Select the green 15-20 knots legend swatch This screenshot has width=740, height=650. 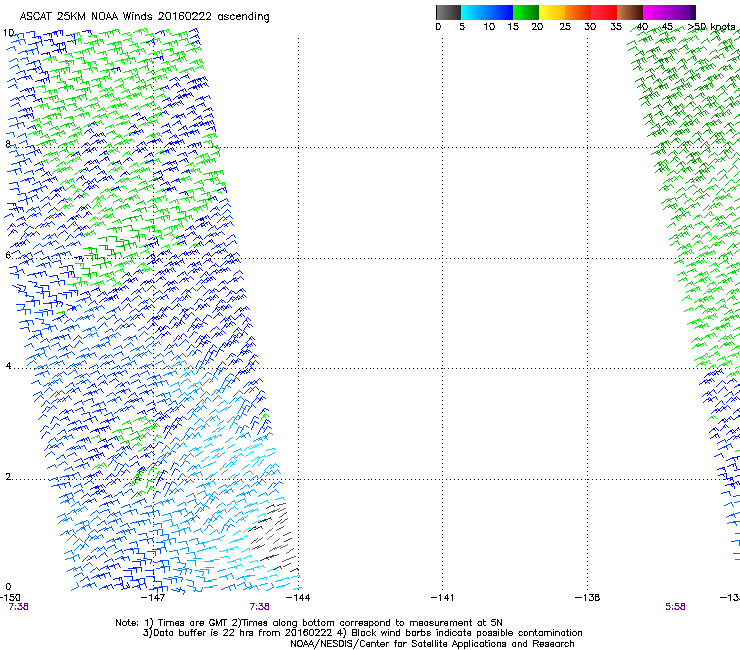coord(526,12)
